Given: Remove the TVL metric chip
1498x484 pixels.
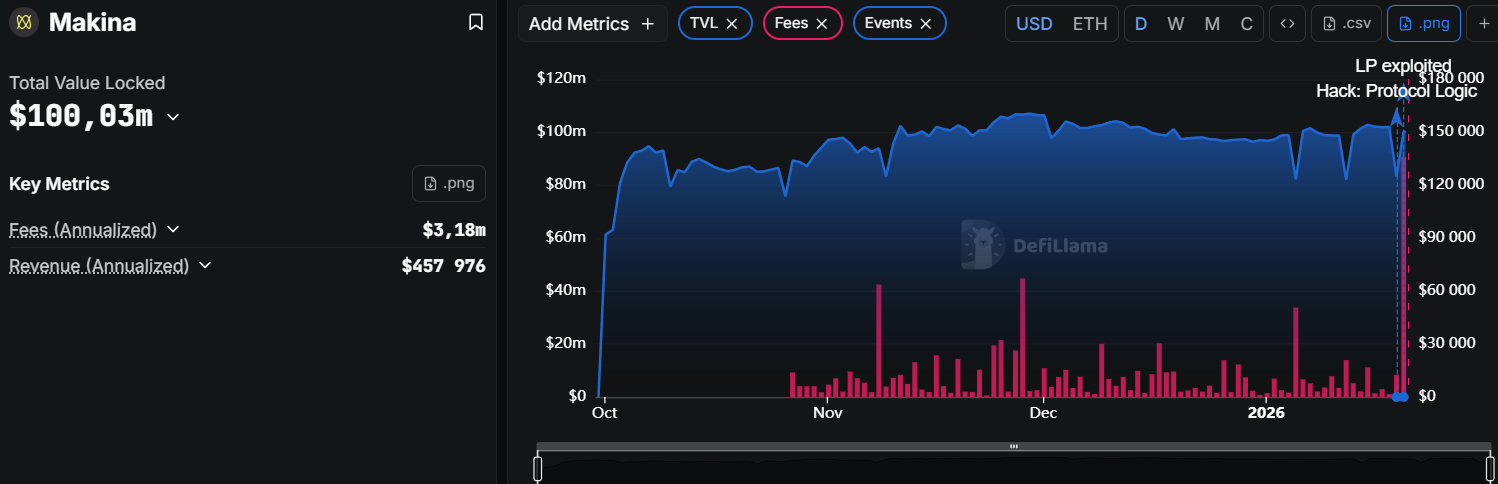Looking at the screenshot, I should [732, 24].
